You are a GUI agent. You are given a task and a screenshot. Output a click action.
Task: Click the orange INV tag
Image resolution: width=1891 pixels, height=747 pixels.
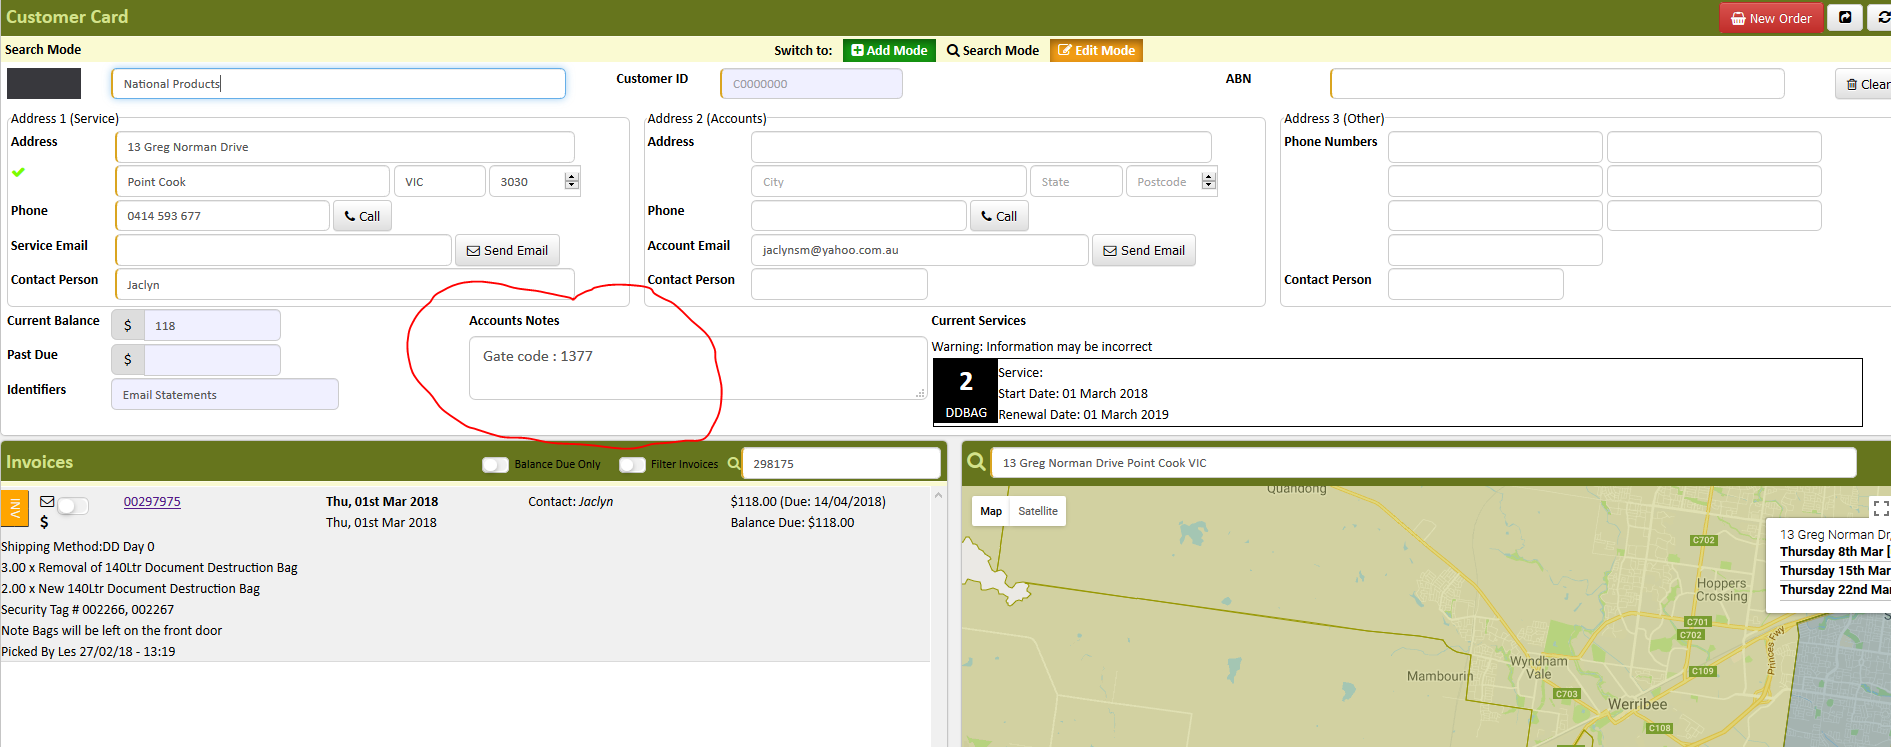point(14,509)
